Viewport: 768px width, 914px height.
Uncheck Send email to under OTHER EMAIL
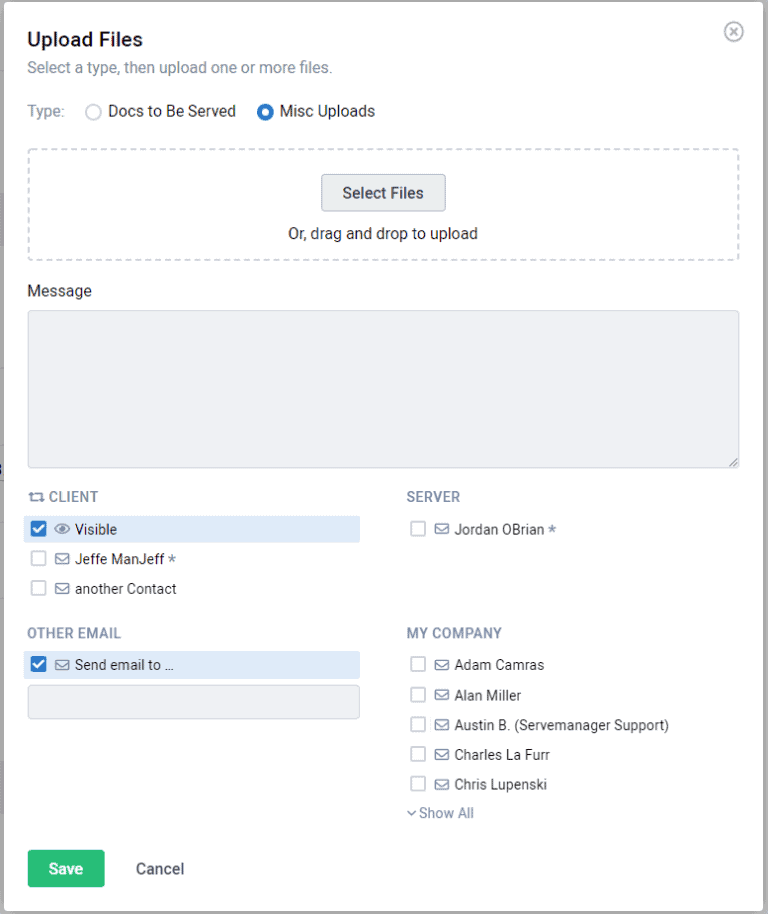coord(38,664)
